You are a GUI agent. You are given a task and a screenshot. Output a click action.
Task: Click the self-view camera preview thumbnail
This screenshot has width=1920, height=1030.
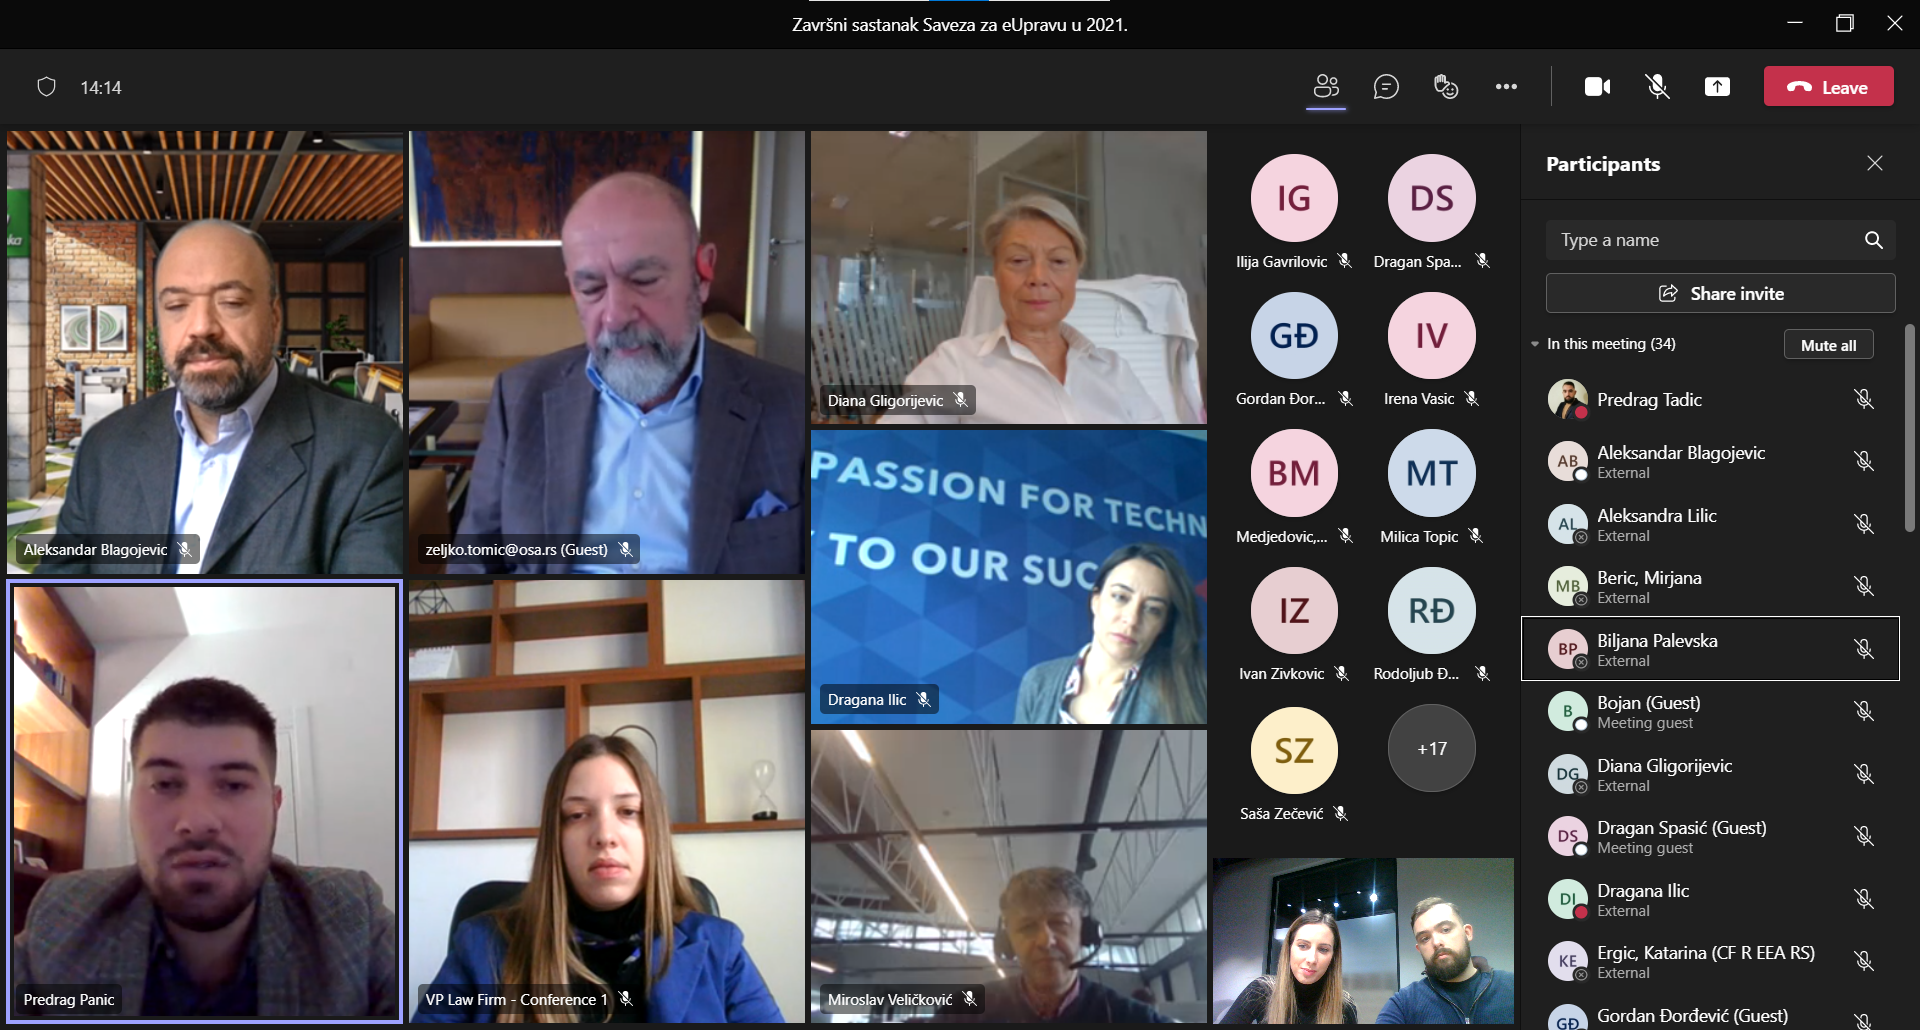click(x=1363, y=940)
